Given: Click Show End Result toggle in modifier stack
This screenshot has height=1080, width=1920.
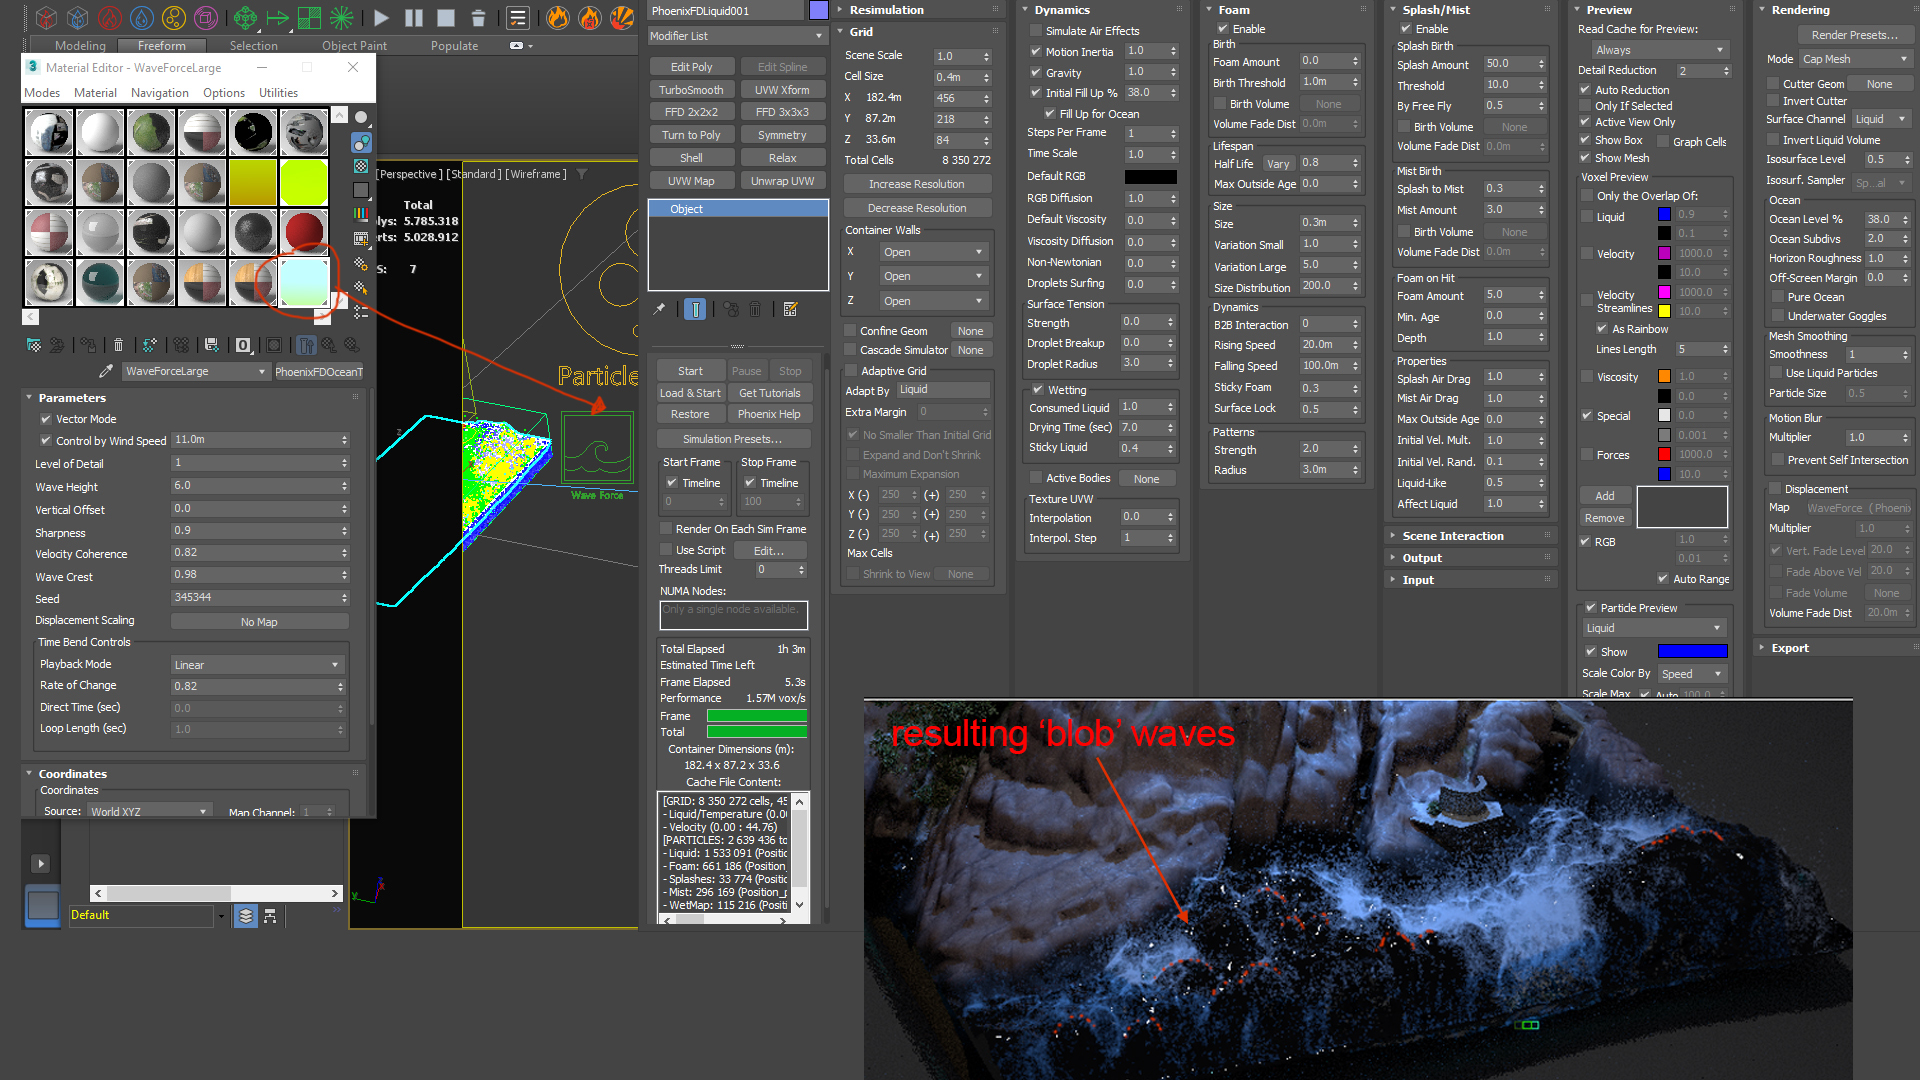Looking at the screenshot, I should [695, 309].
